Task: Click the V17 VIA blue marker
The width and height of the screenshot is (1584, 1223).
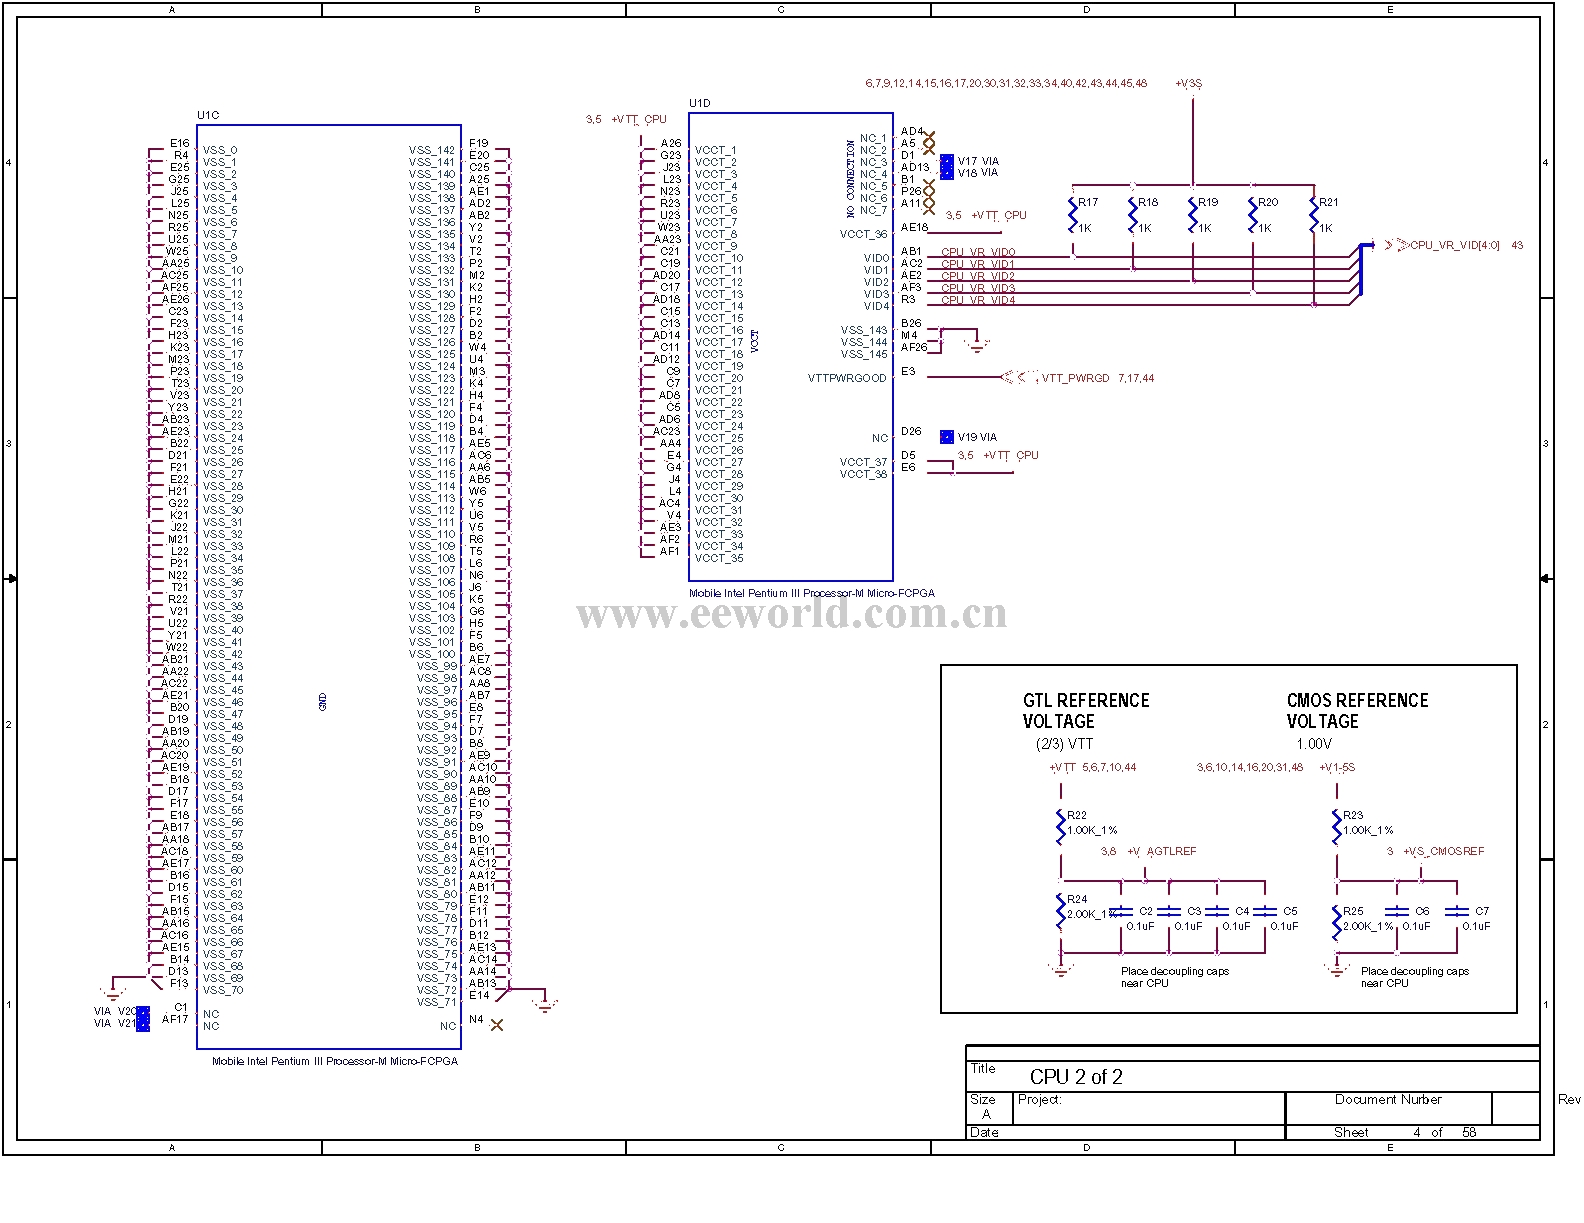Action: [x=947, y=161]
